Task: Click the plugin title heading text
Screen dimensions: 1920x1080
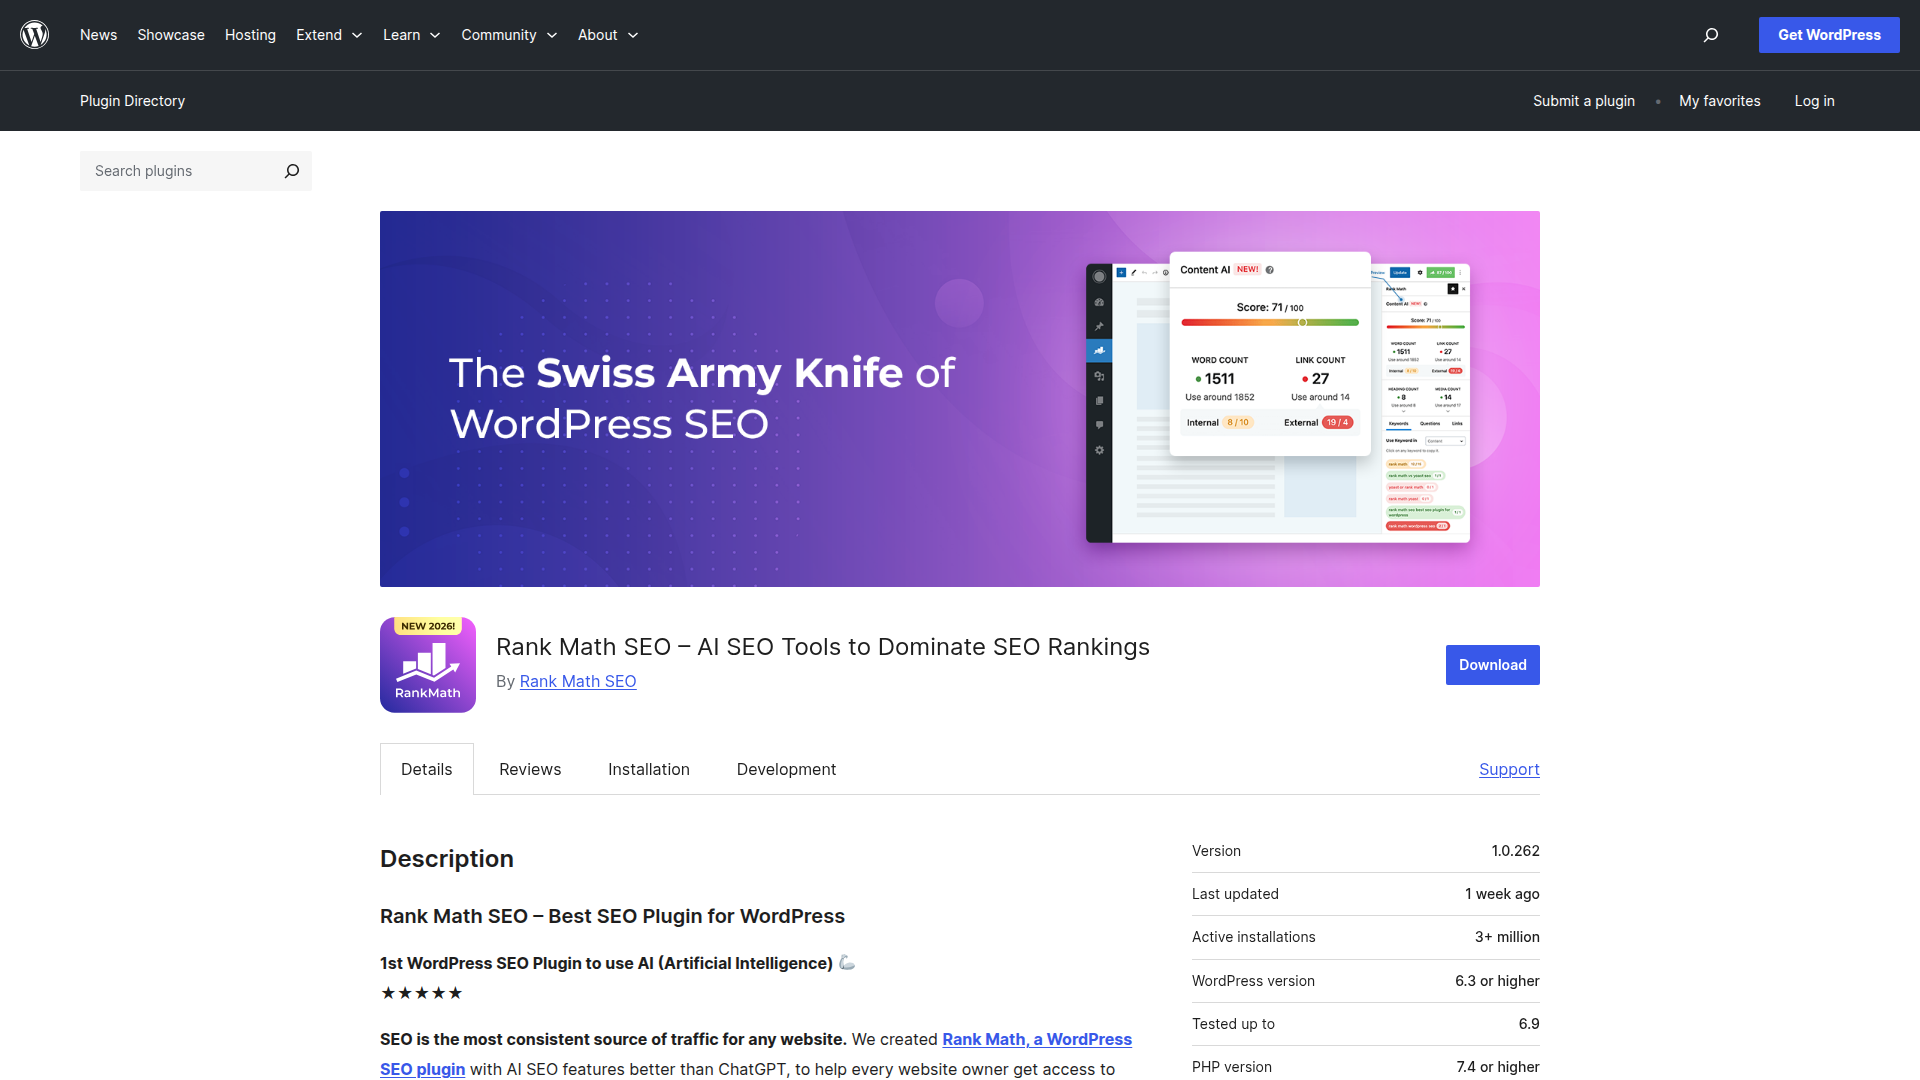Action: click(823, 647)
